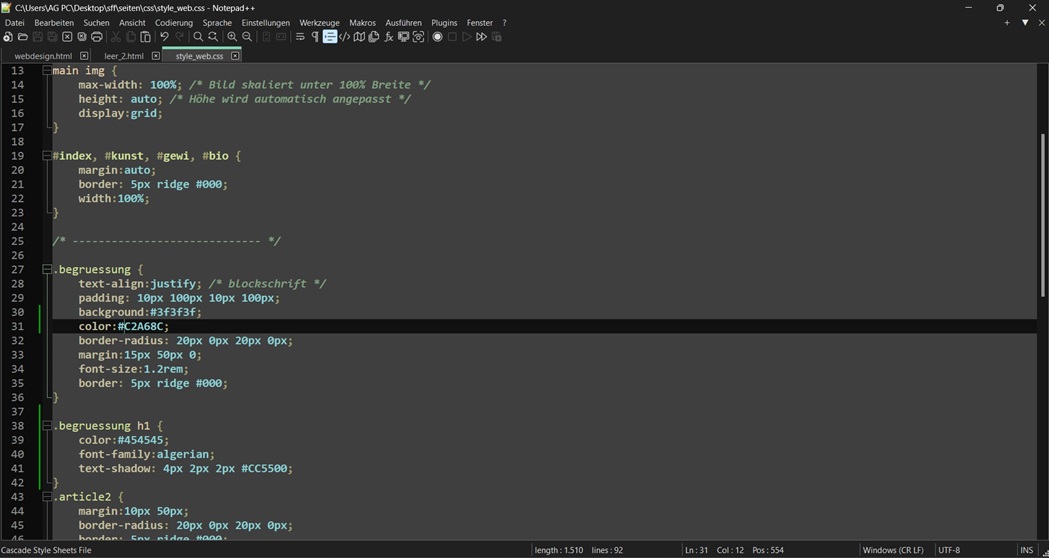This screenshot has height=558, width=1049.
Task: Collapse the .begruessung rule fold marker
Action: pos(46,270)
